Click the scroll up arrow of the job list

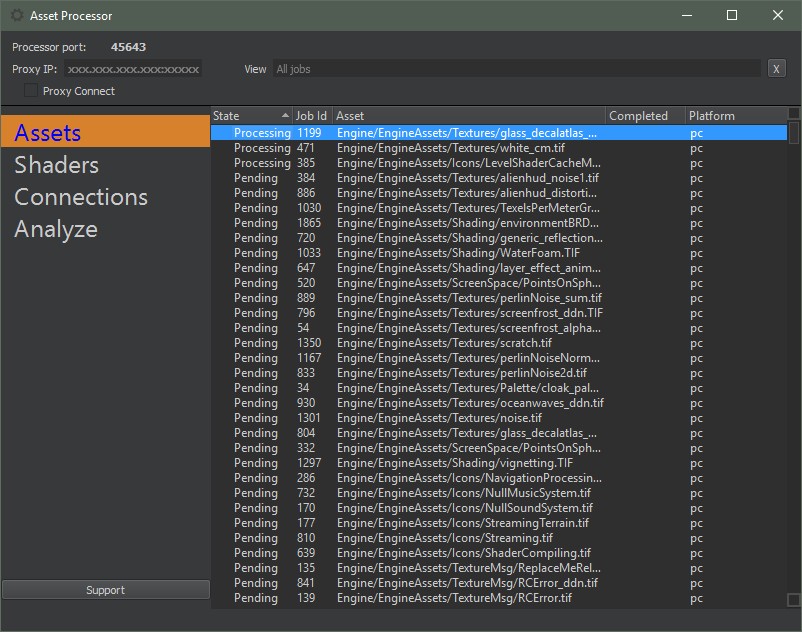point(794,114)
